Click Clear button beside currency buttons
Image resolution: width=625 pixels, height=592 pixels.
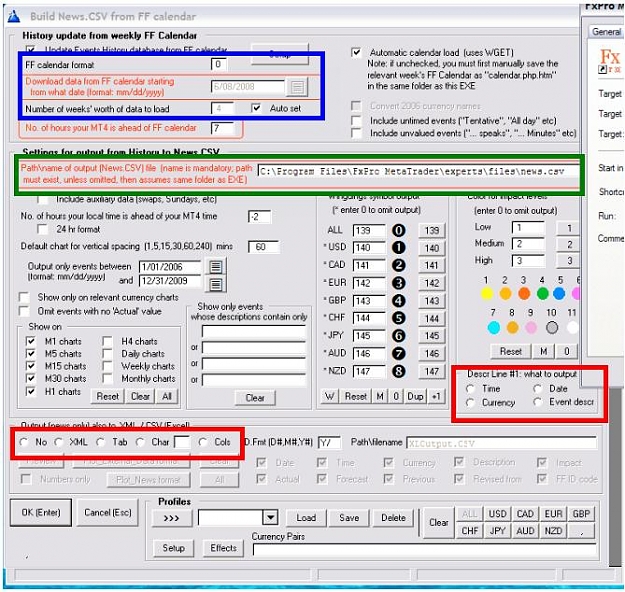coord(438,523)
